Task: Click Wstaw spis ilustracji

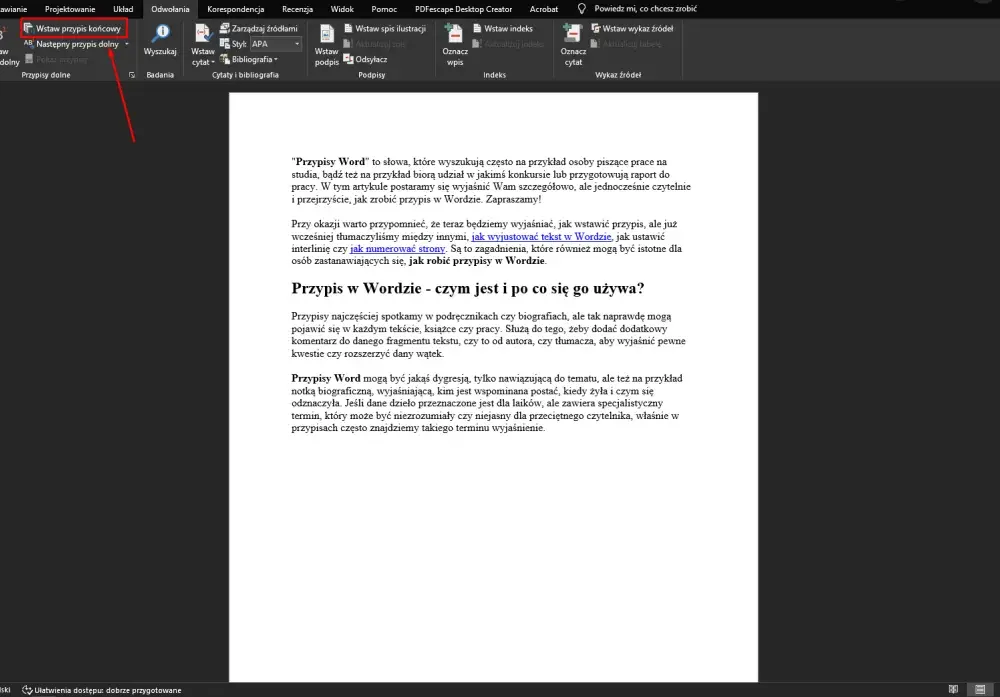Action: click(x=385, y=28)
